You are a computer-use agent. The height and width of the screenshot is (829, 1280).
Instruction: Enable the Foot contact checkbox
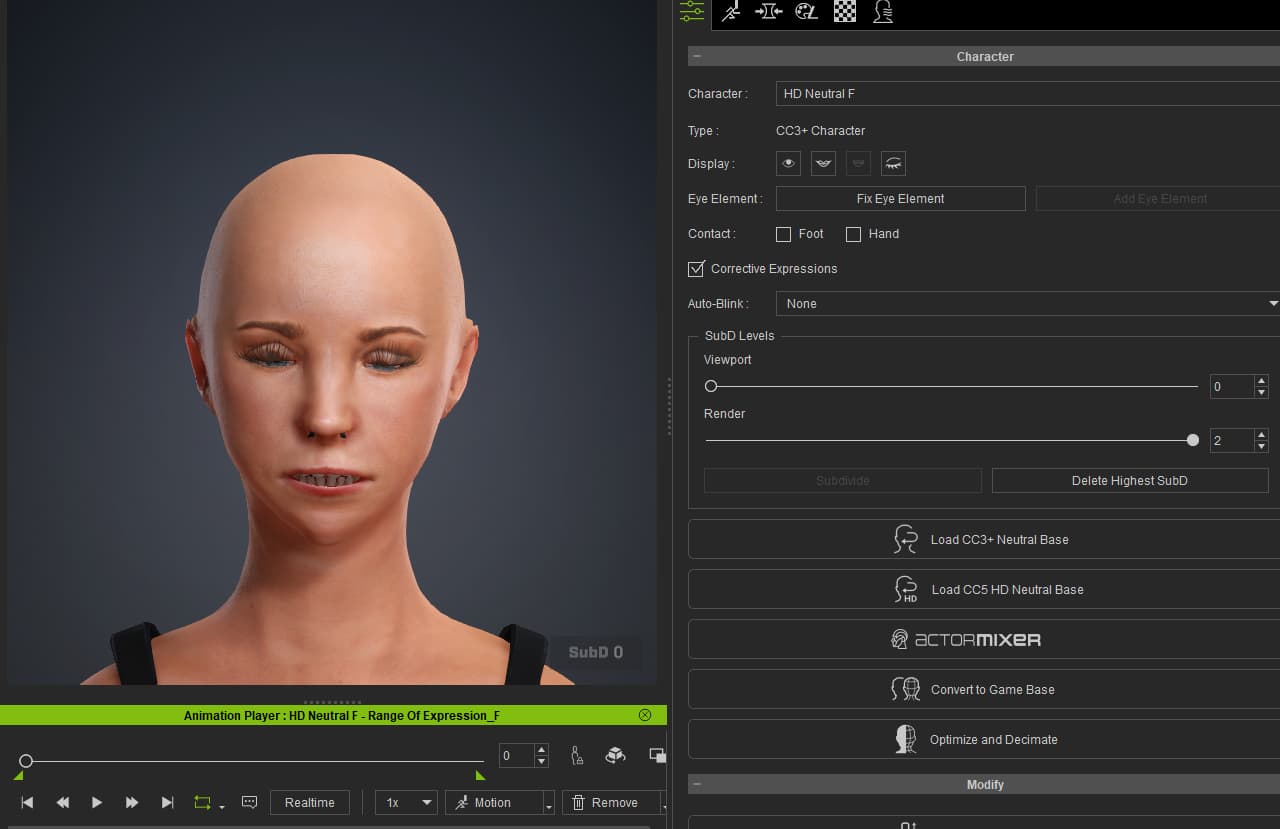pos(783,234)
